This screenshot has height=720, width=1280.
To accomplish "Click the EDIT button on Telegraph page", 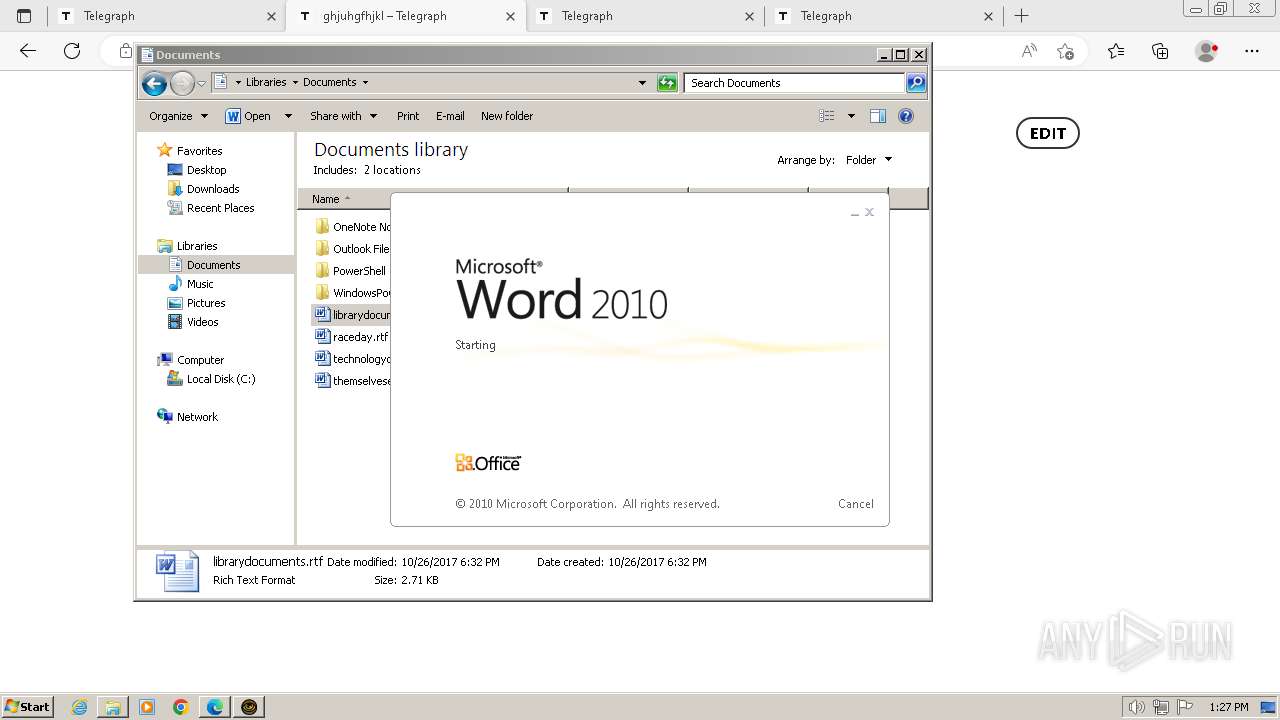I will pos(1048,133).
